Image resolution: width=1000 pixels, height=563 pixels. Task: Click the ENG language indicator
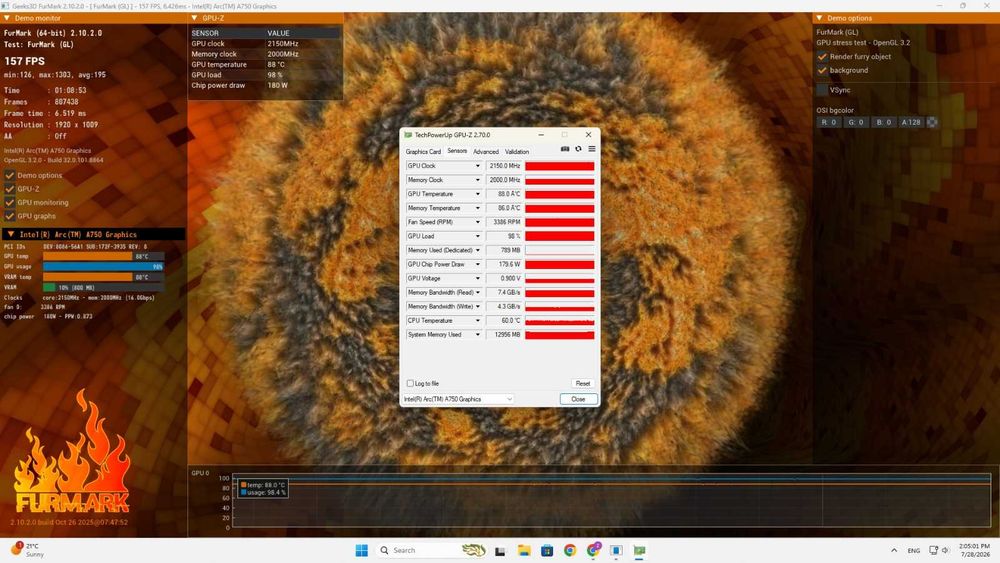pos(913,550)
